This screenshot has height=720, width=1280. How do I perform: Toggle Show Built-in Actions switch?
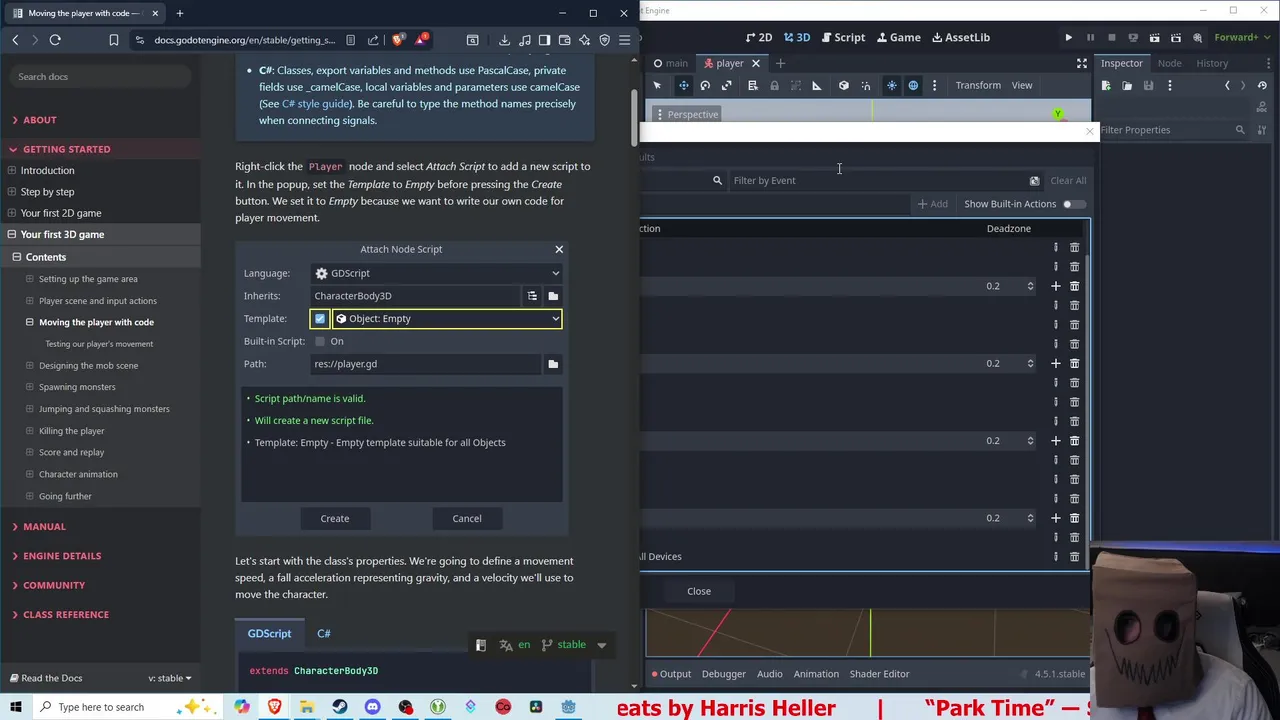[1072, 204]
